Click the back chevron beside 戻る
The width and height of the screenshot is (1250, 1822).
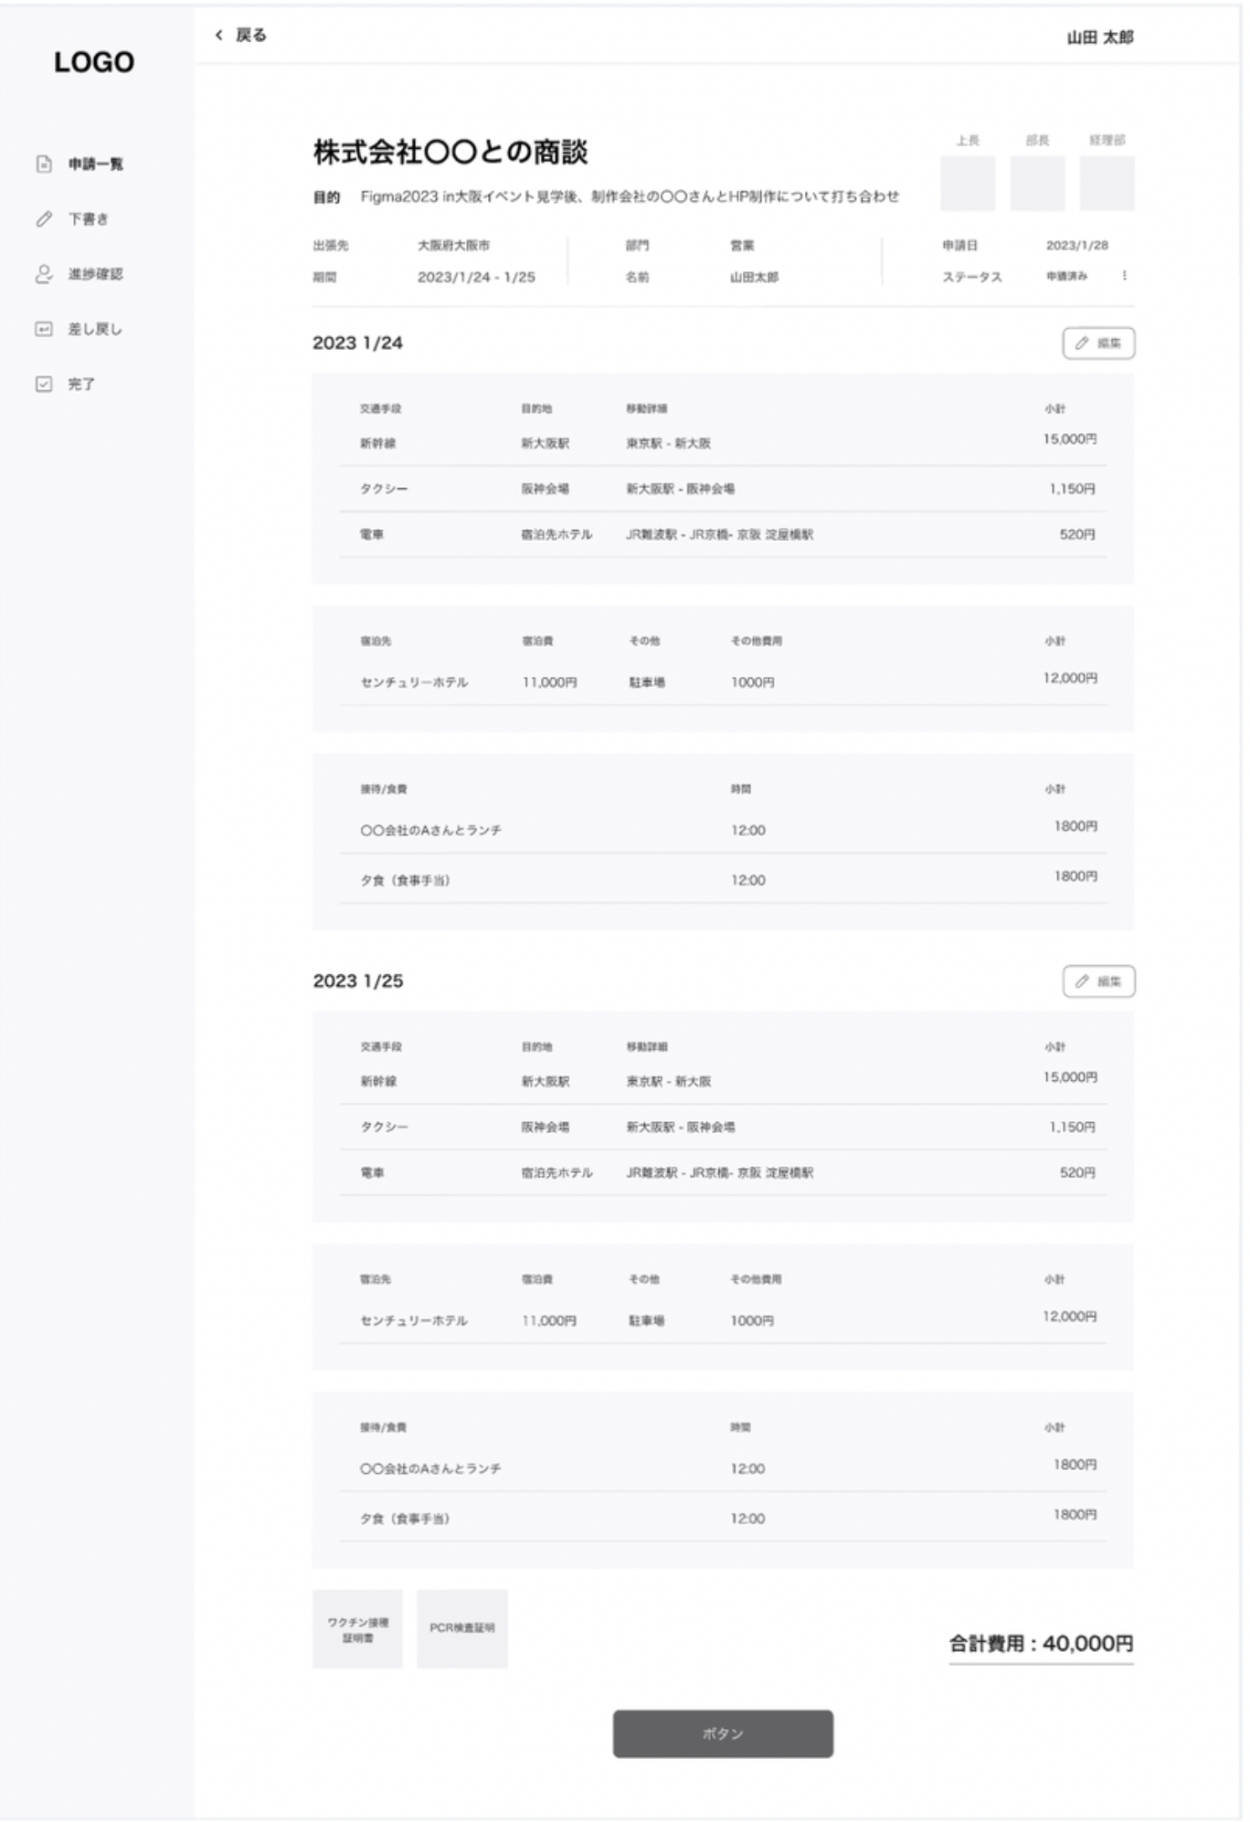pyautogui.click(x=219, y=35)
